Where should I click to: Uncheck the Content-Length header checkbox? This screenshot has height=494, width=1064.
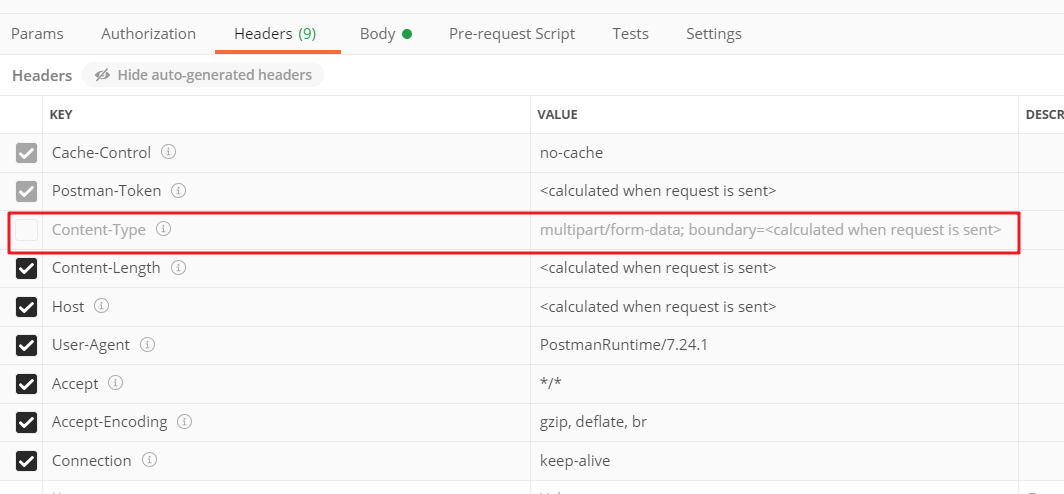point(26,269)
